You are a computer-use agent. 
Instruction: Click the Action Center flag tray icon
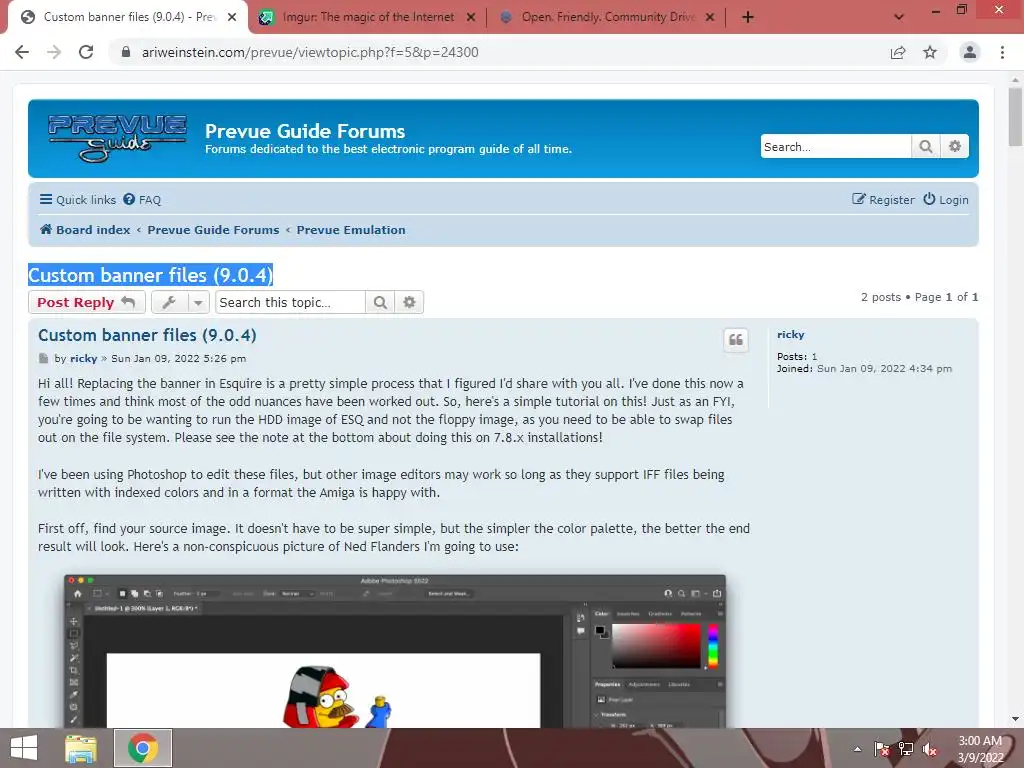click(882, 749)
